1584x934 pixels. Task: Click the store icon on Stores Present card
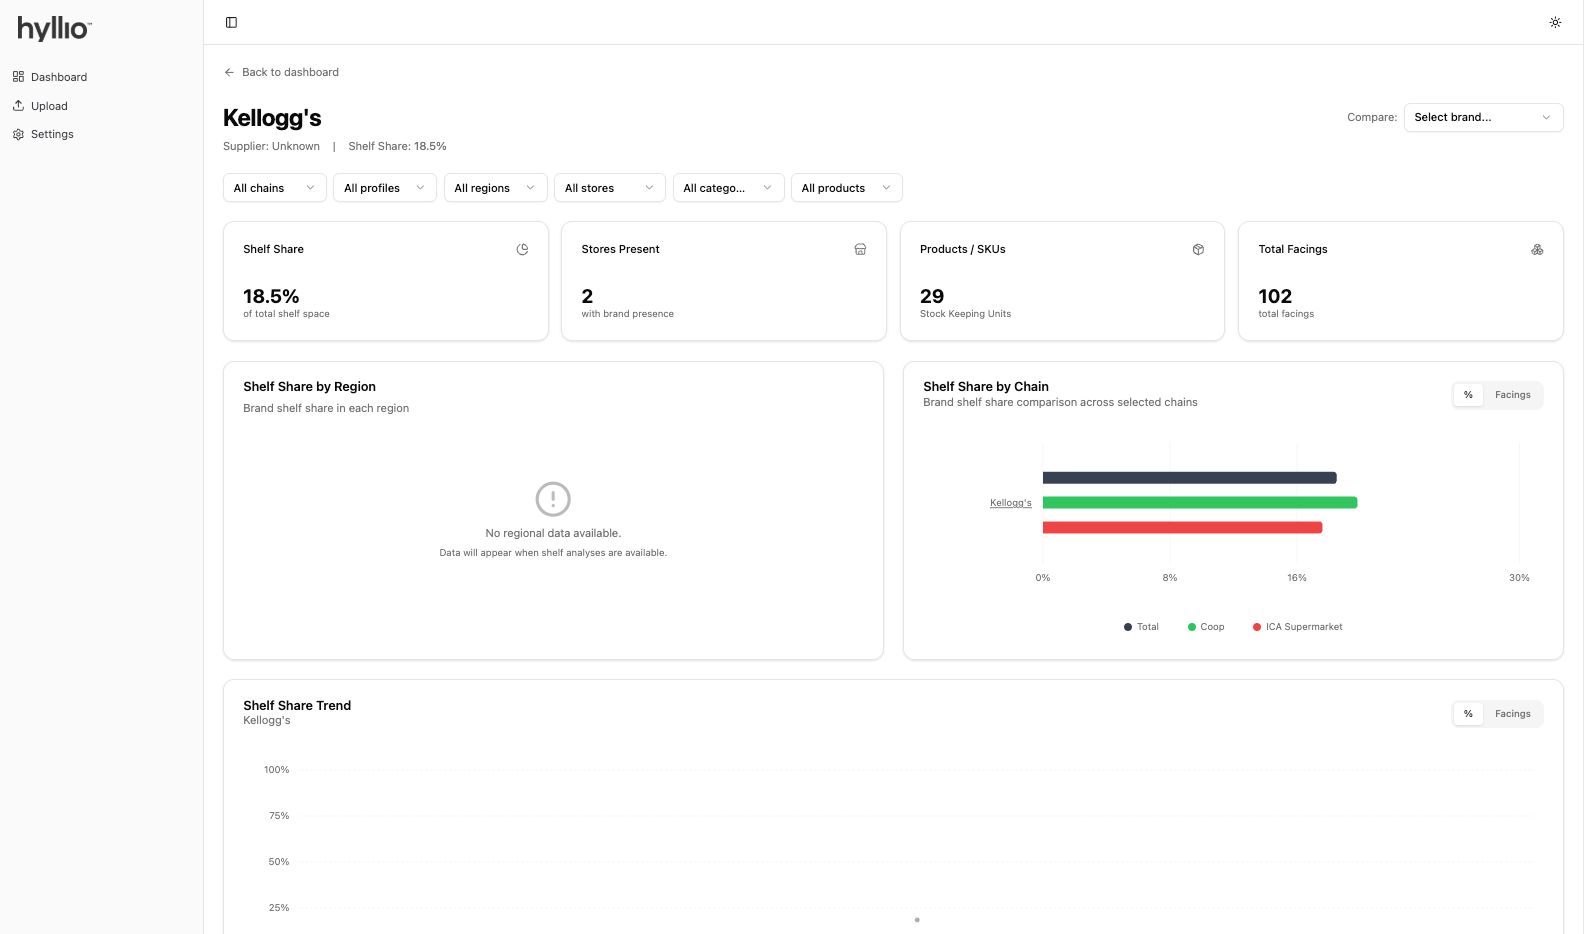point(860,250)
